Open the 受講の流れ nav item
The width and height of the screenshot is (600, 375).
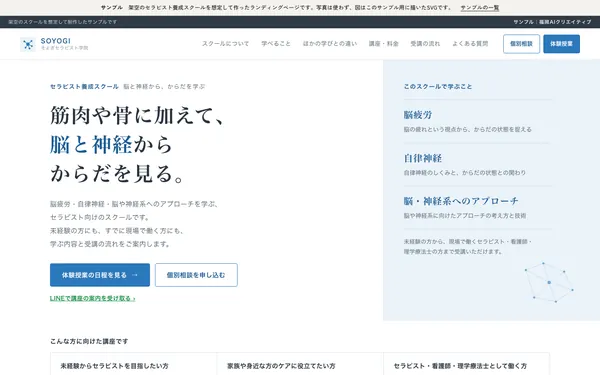pyautogui.click(x=425, y=44)
